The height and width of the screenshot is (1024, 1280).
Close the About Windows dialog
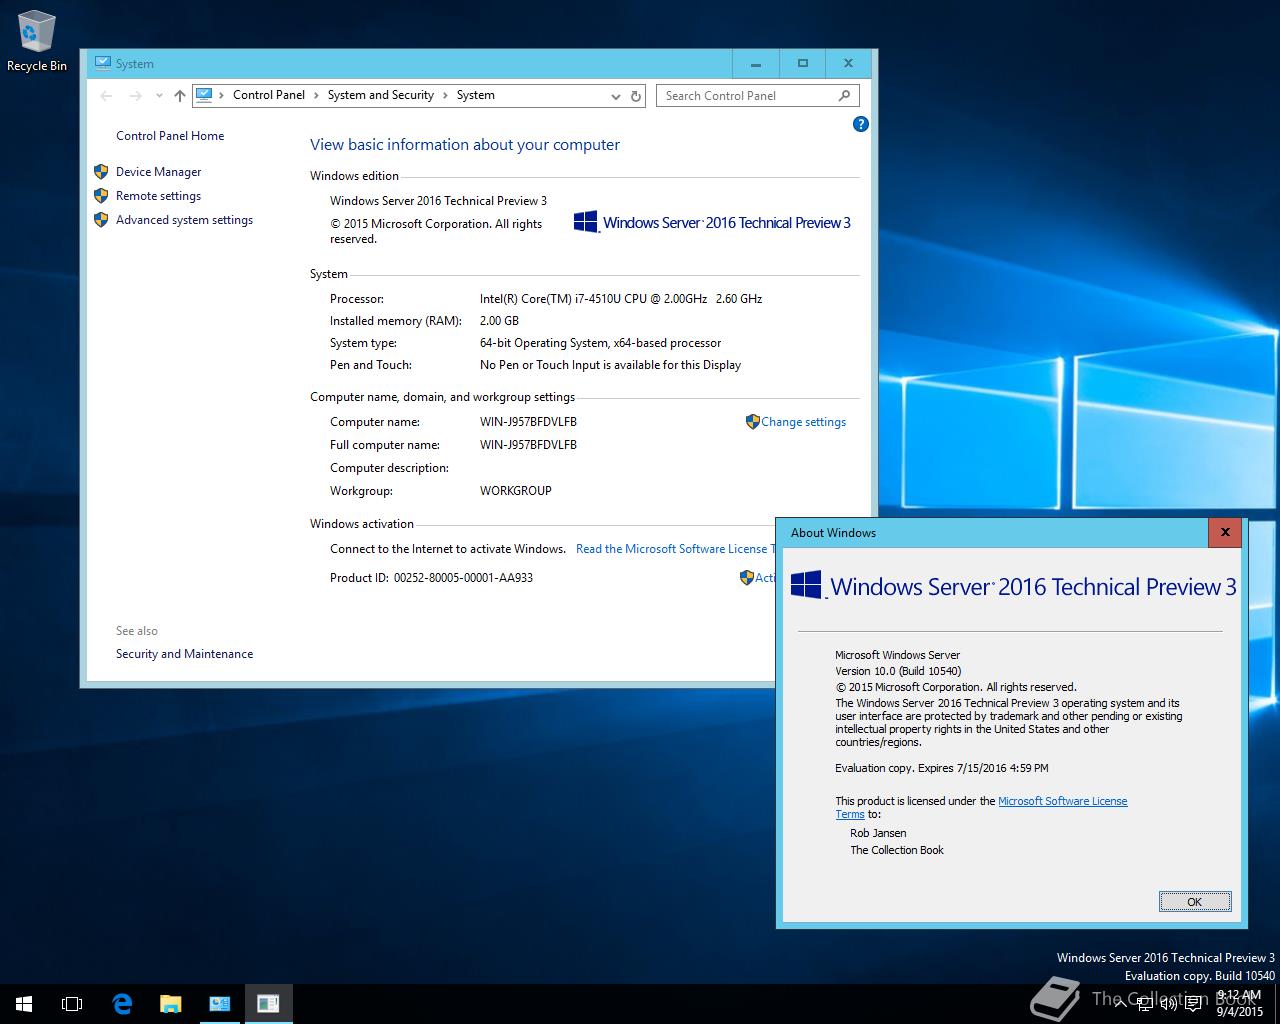point(1225,533)
